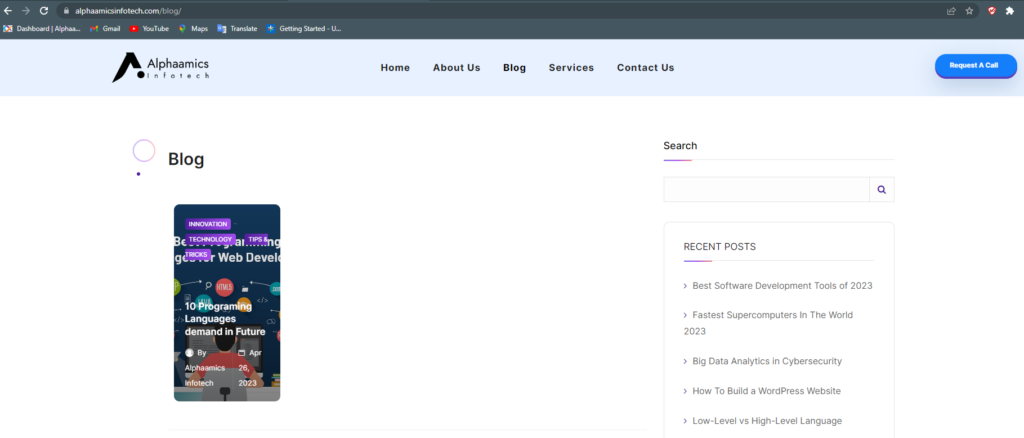This screenshot has height=438, width=1024.
Task: Click the Blog page heading text
Action: tap(186, 159)
